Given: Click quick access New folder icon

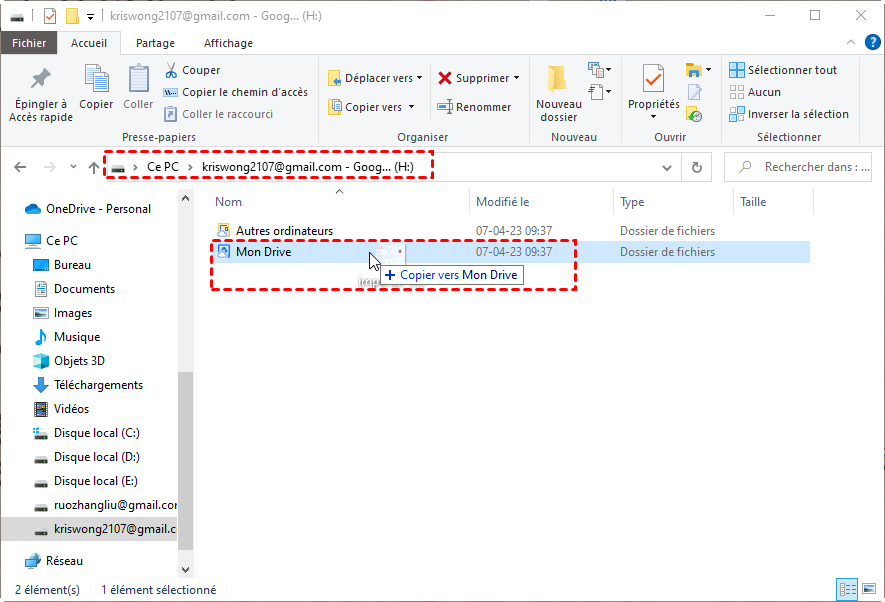Looking at the screenshot, I should (x=72, y=16).
